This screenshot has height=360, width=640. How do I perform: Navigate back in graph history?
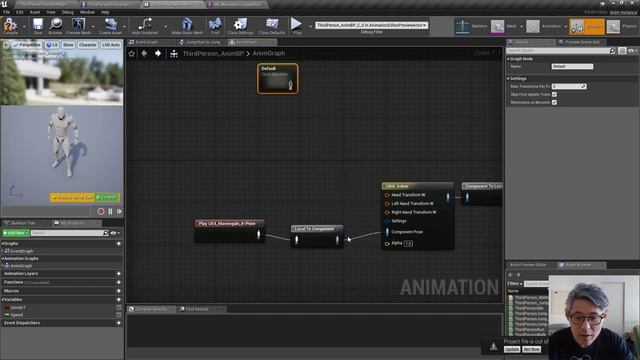144,53
